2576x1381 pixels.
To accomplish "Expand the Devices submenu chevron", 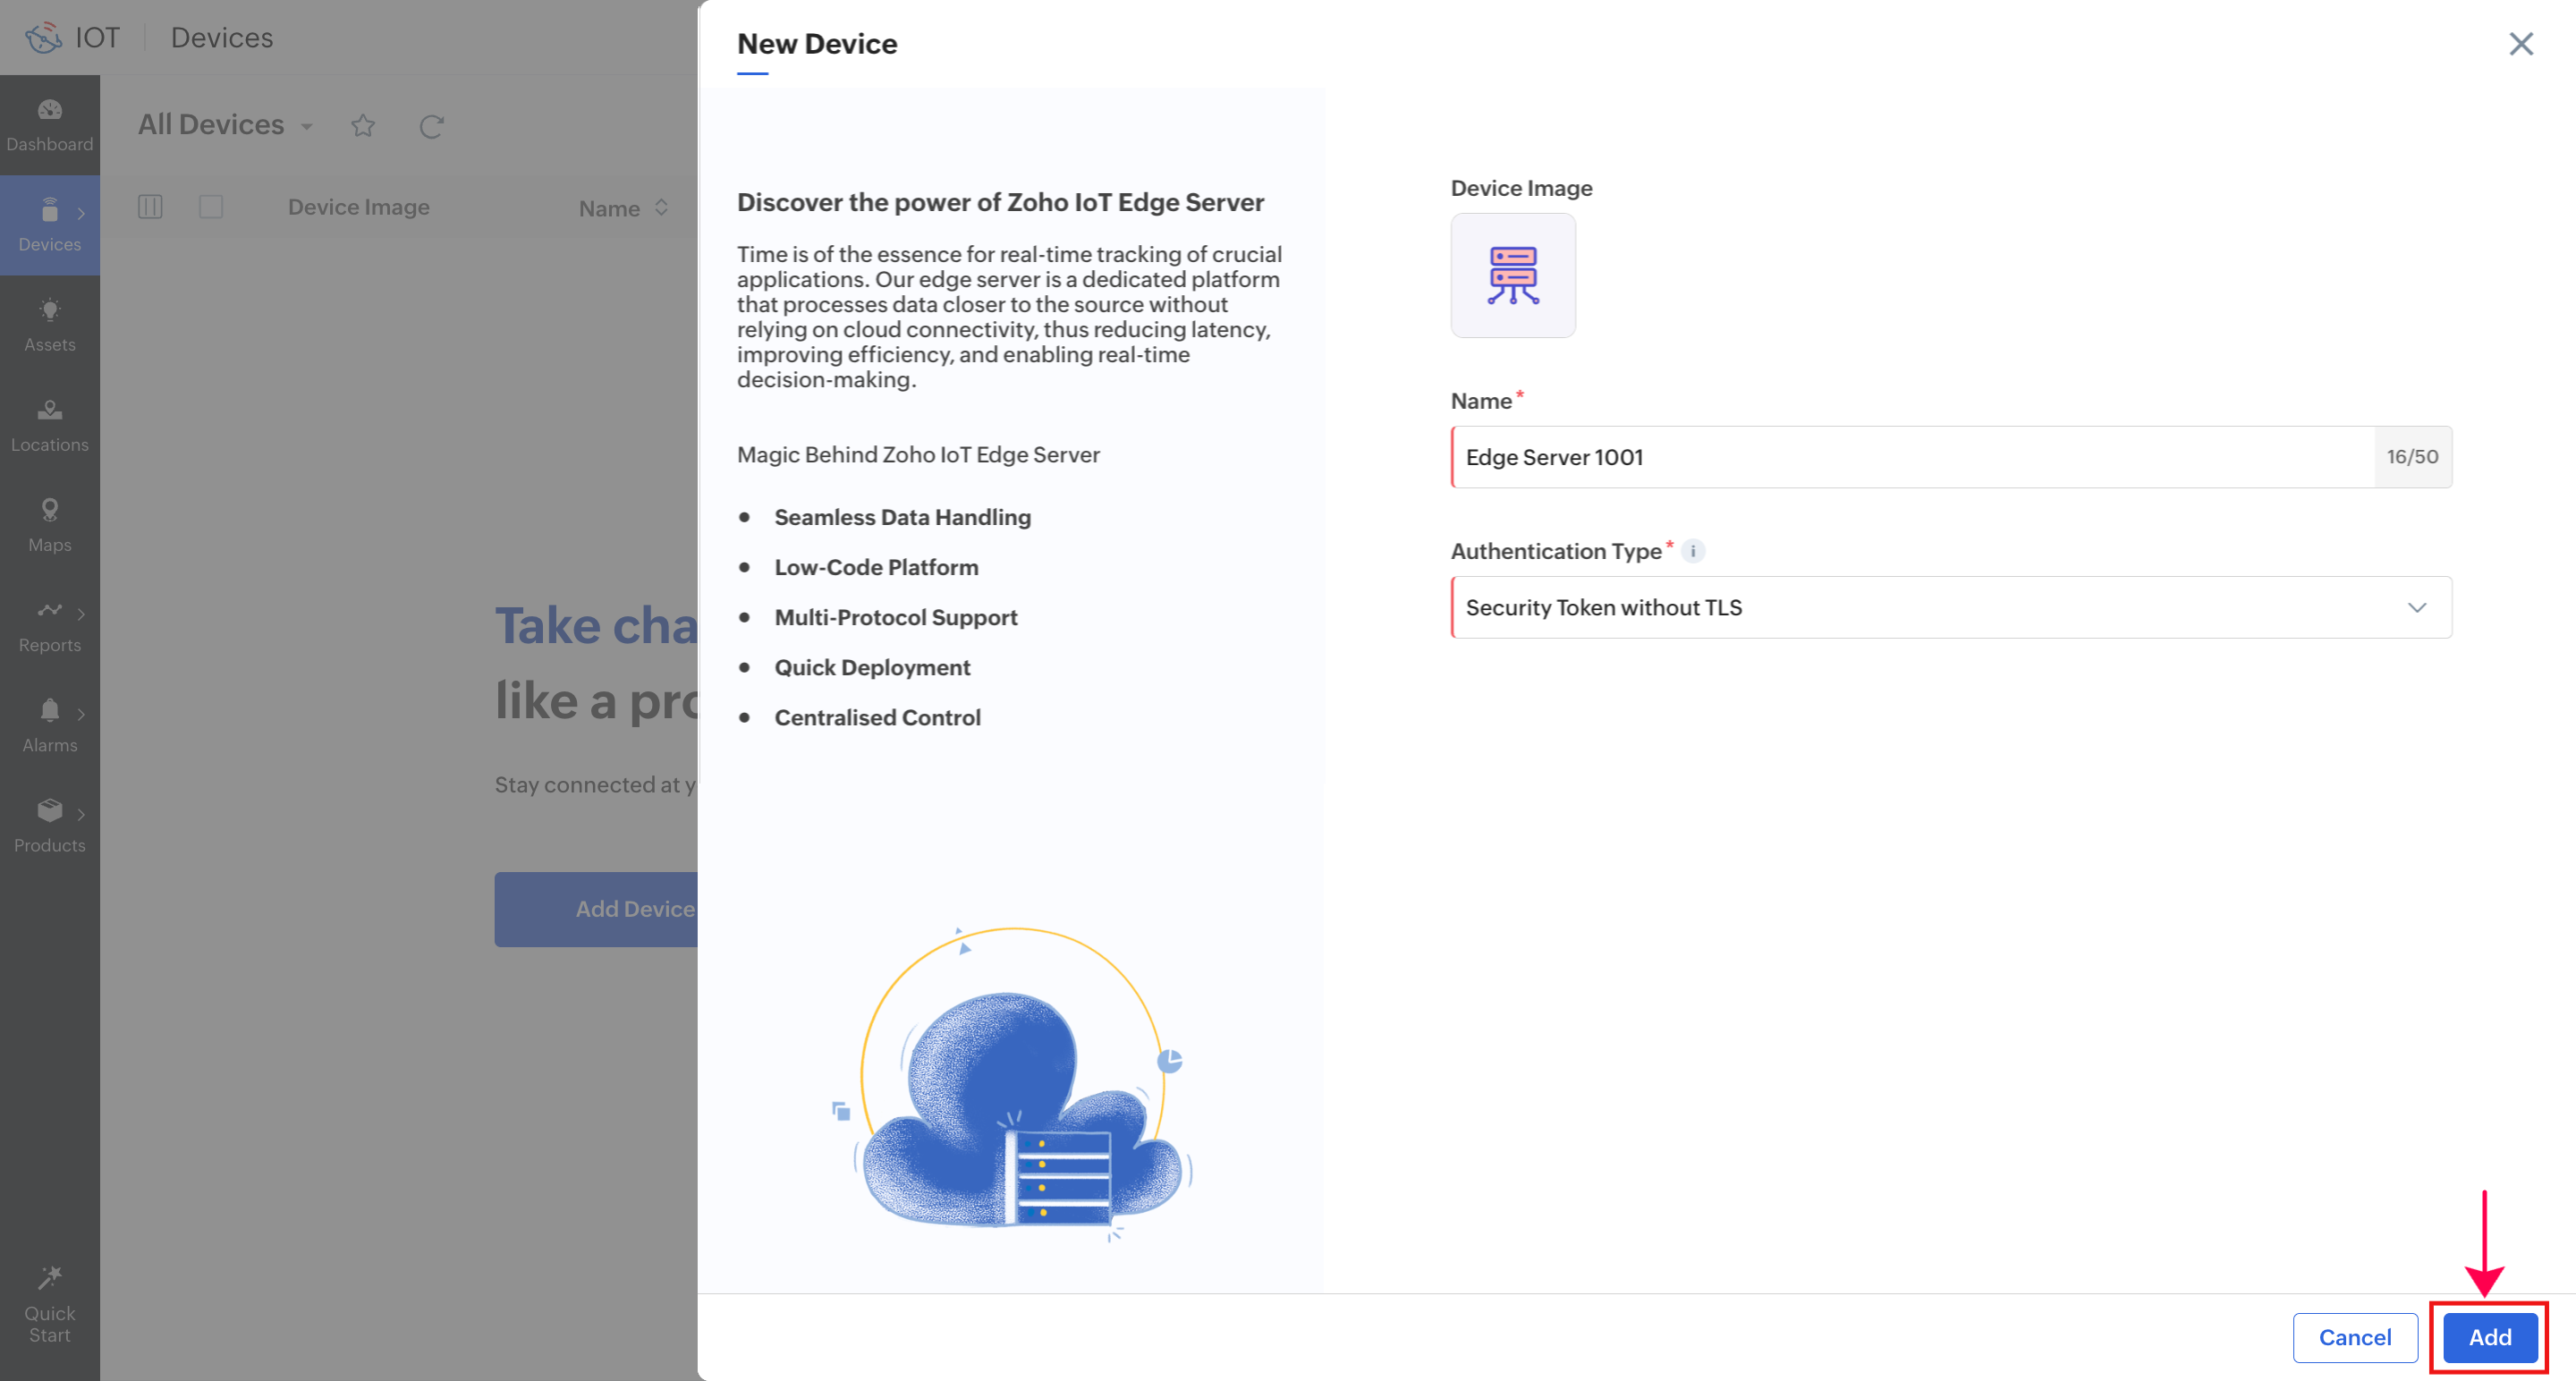I will 81,213.
